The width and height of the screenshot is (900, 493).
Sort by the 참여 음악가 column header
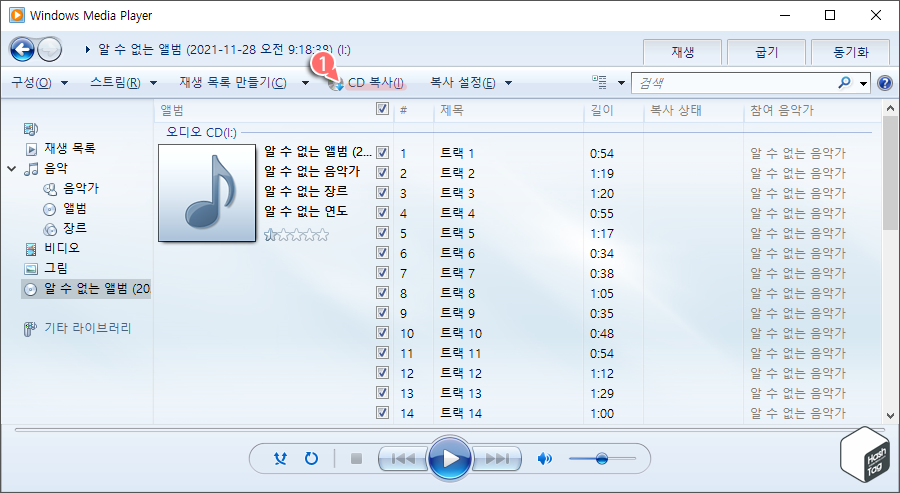812,110
